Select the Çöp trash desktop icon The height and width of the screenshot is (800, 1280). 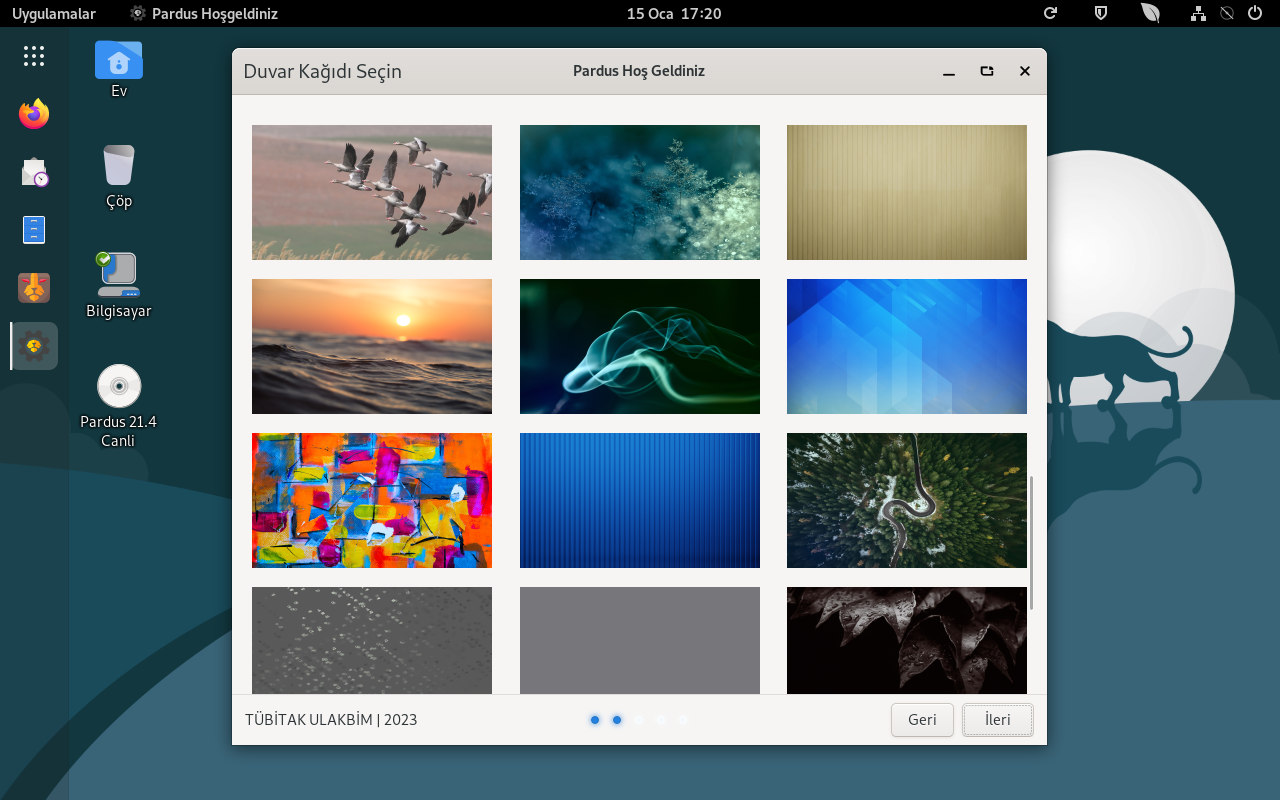coord(119,177)
